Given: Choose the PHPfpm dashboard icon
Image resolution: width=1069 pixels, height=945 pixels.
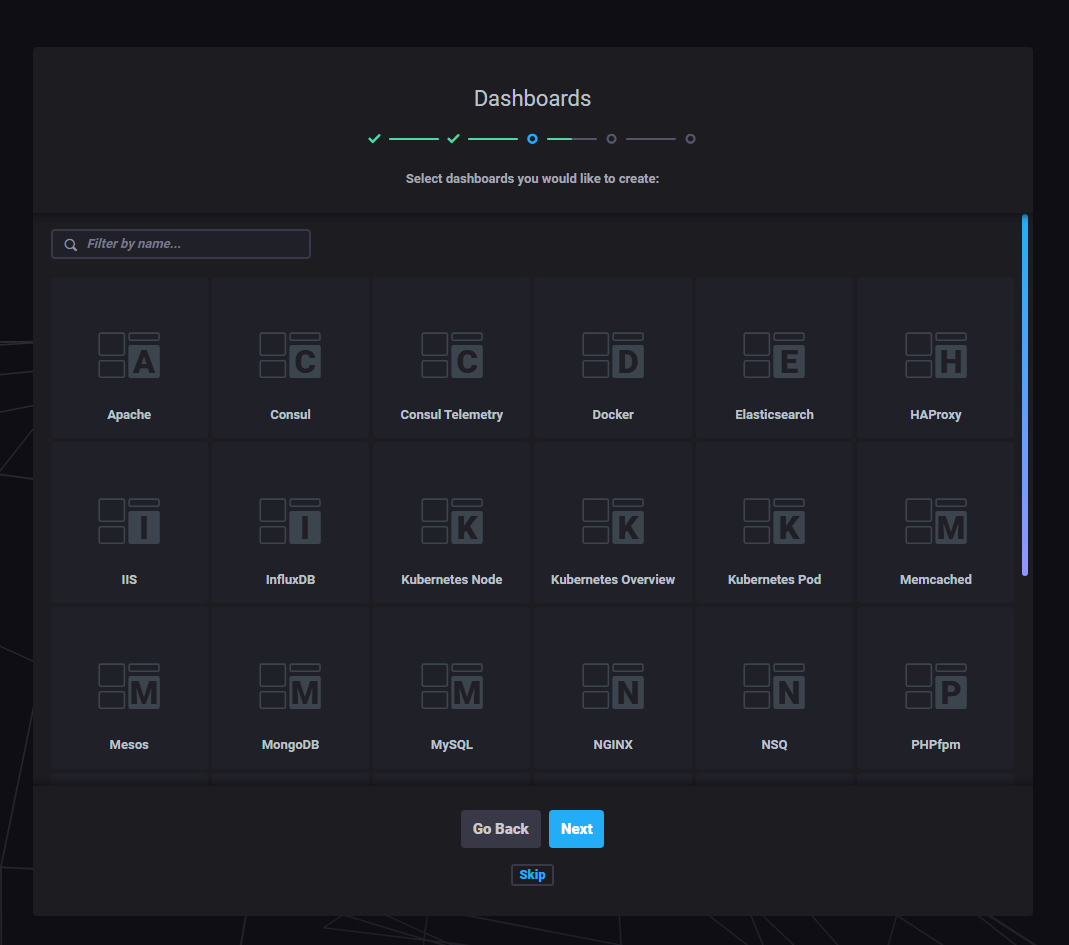Looking at the screenshot, I should [x=935, y=686].
